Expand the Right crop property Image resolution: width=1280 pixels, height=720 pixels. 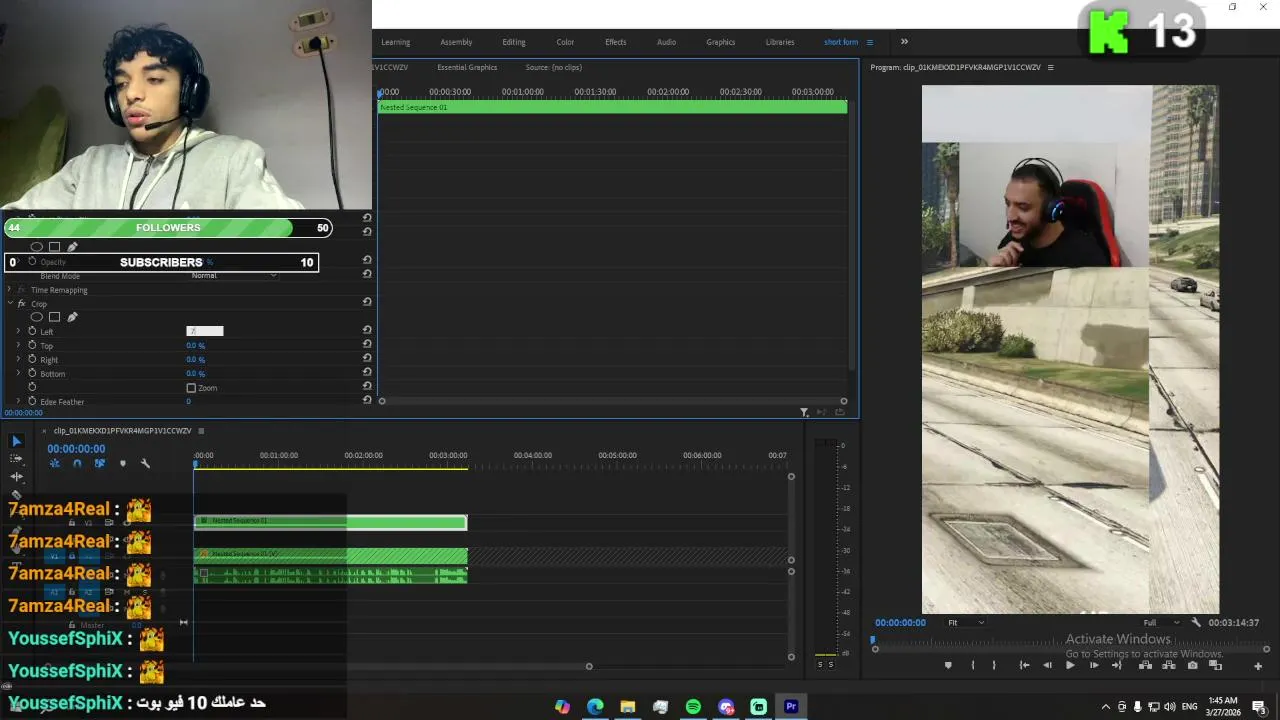coord(18,359)
